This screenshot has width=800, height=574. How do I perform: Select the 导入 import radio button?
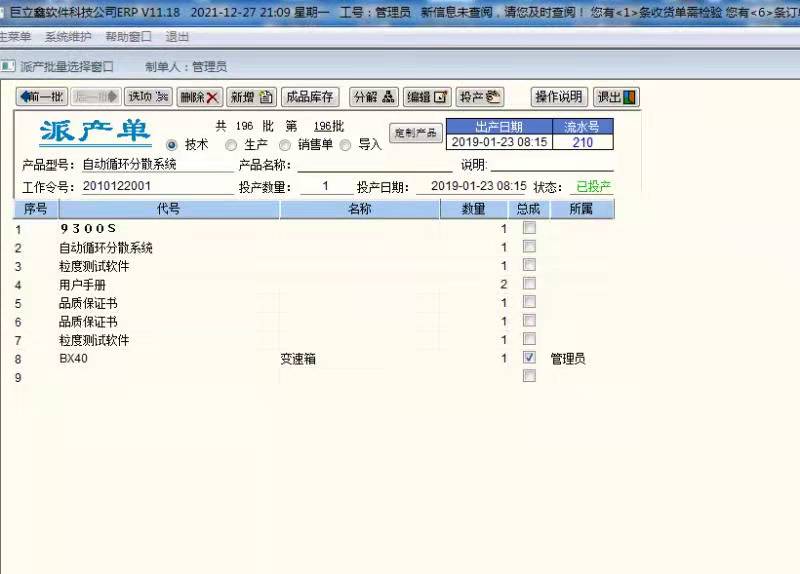pyautogui.click(x=346, y=145)
